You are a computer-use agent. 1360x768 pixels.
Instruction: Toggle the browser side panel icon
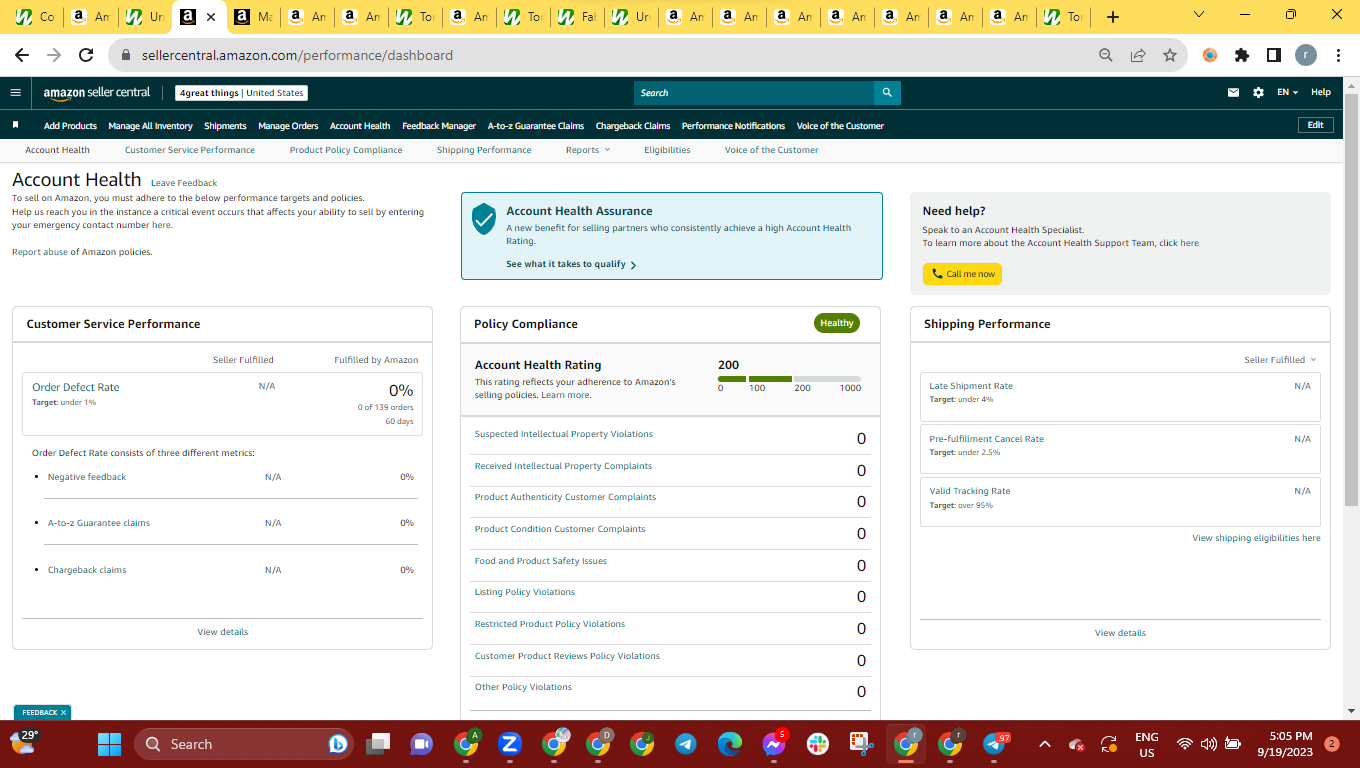tap(1273, 55)
